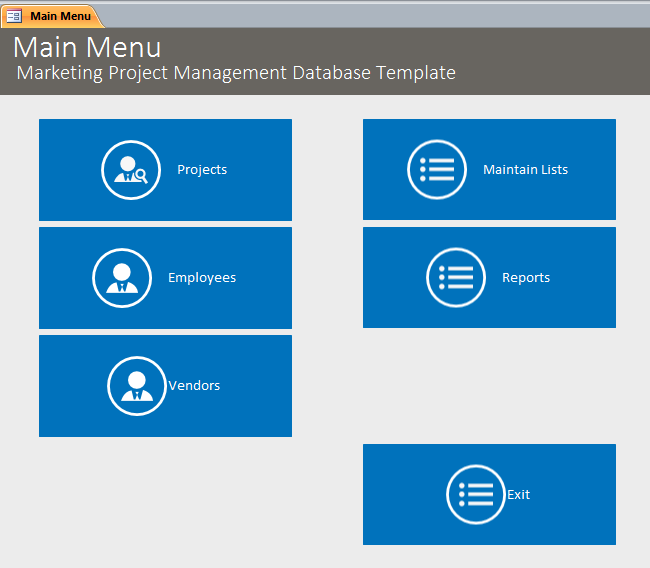650x568 pixels.
Task: Click the empty tab strip beside Main Menu tab
Action: [370, 16]
